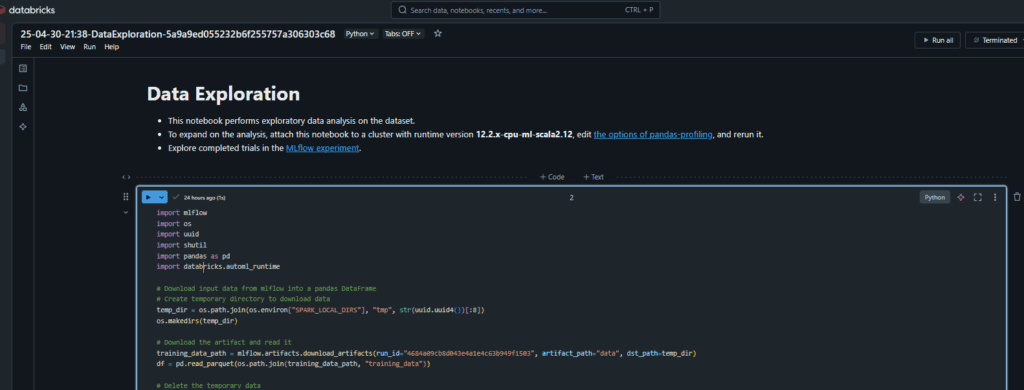Screen dimensions: 1024x390
Task: Run the cell with the play button
Action: (x=149, y=197)
